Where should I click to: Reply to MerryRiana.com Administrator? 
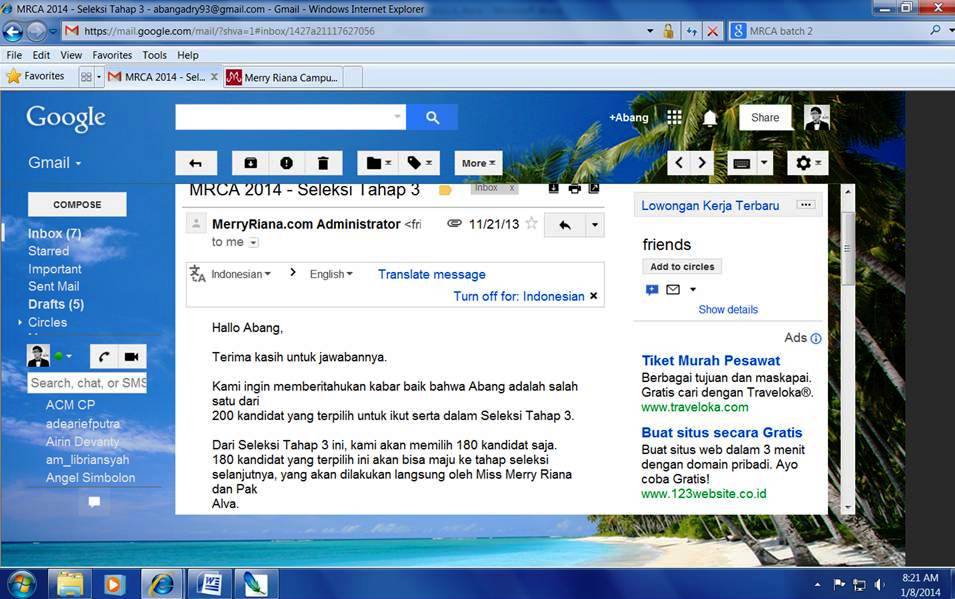pyautogui.click(x=565, y=225)
